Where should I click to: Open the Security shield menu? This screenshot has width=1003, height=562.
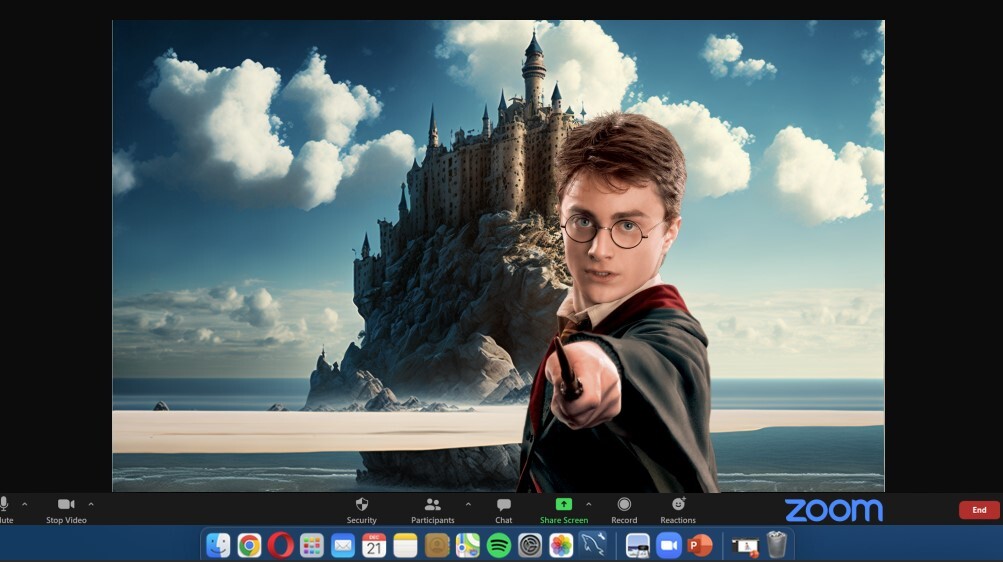coord(361,510)
